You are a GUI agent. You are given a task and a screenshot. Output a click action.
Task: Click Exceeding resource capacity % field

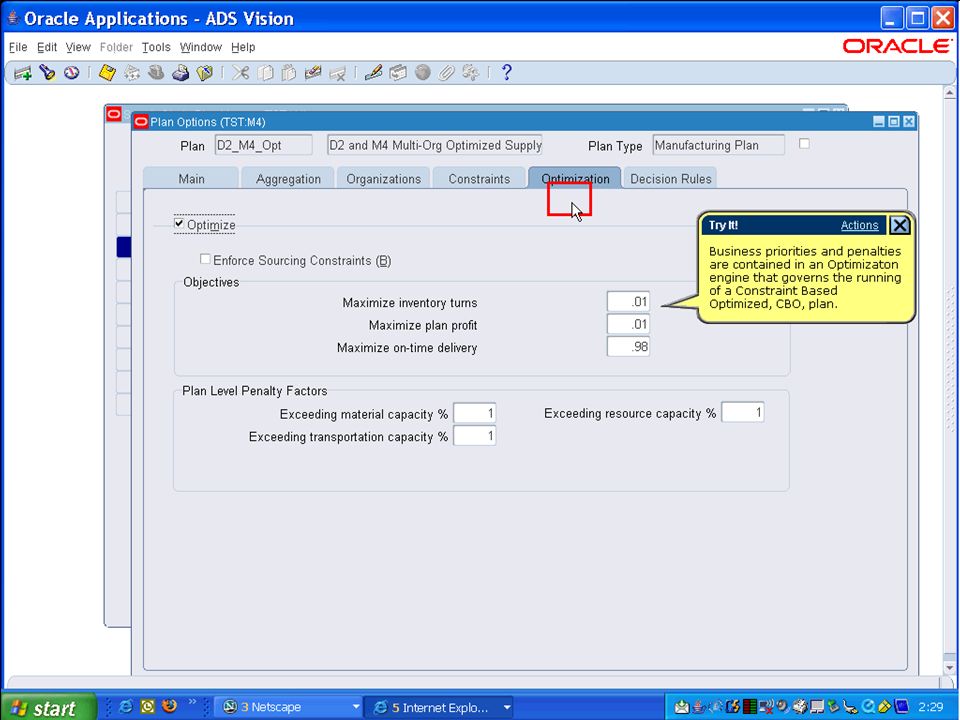pos(743,412)
